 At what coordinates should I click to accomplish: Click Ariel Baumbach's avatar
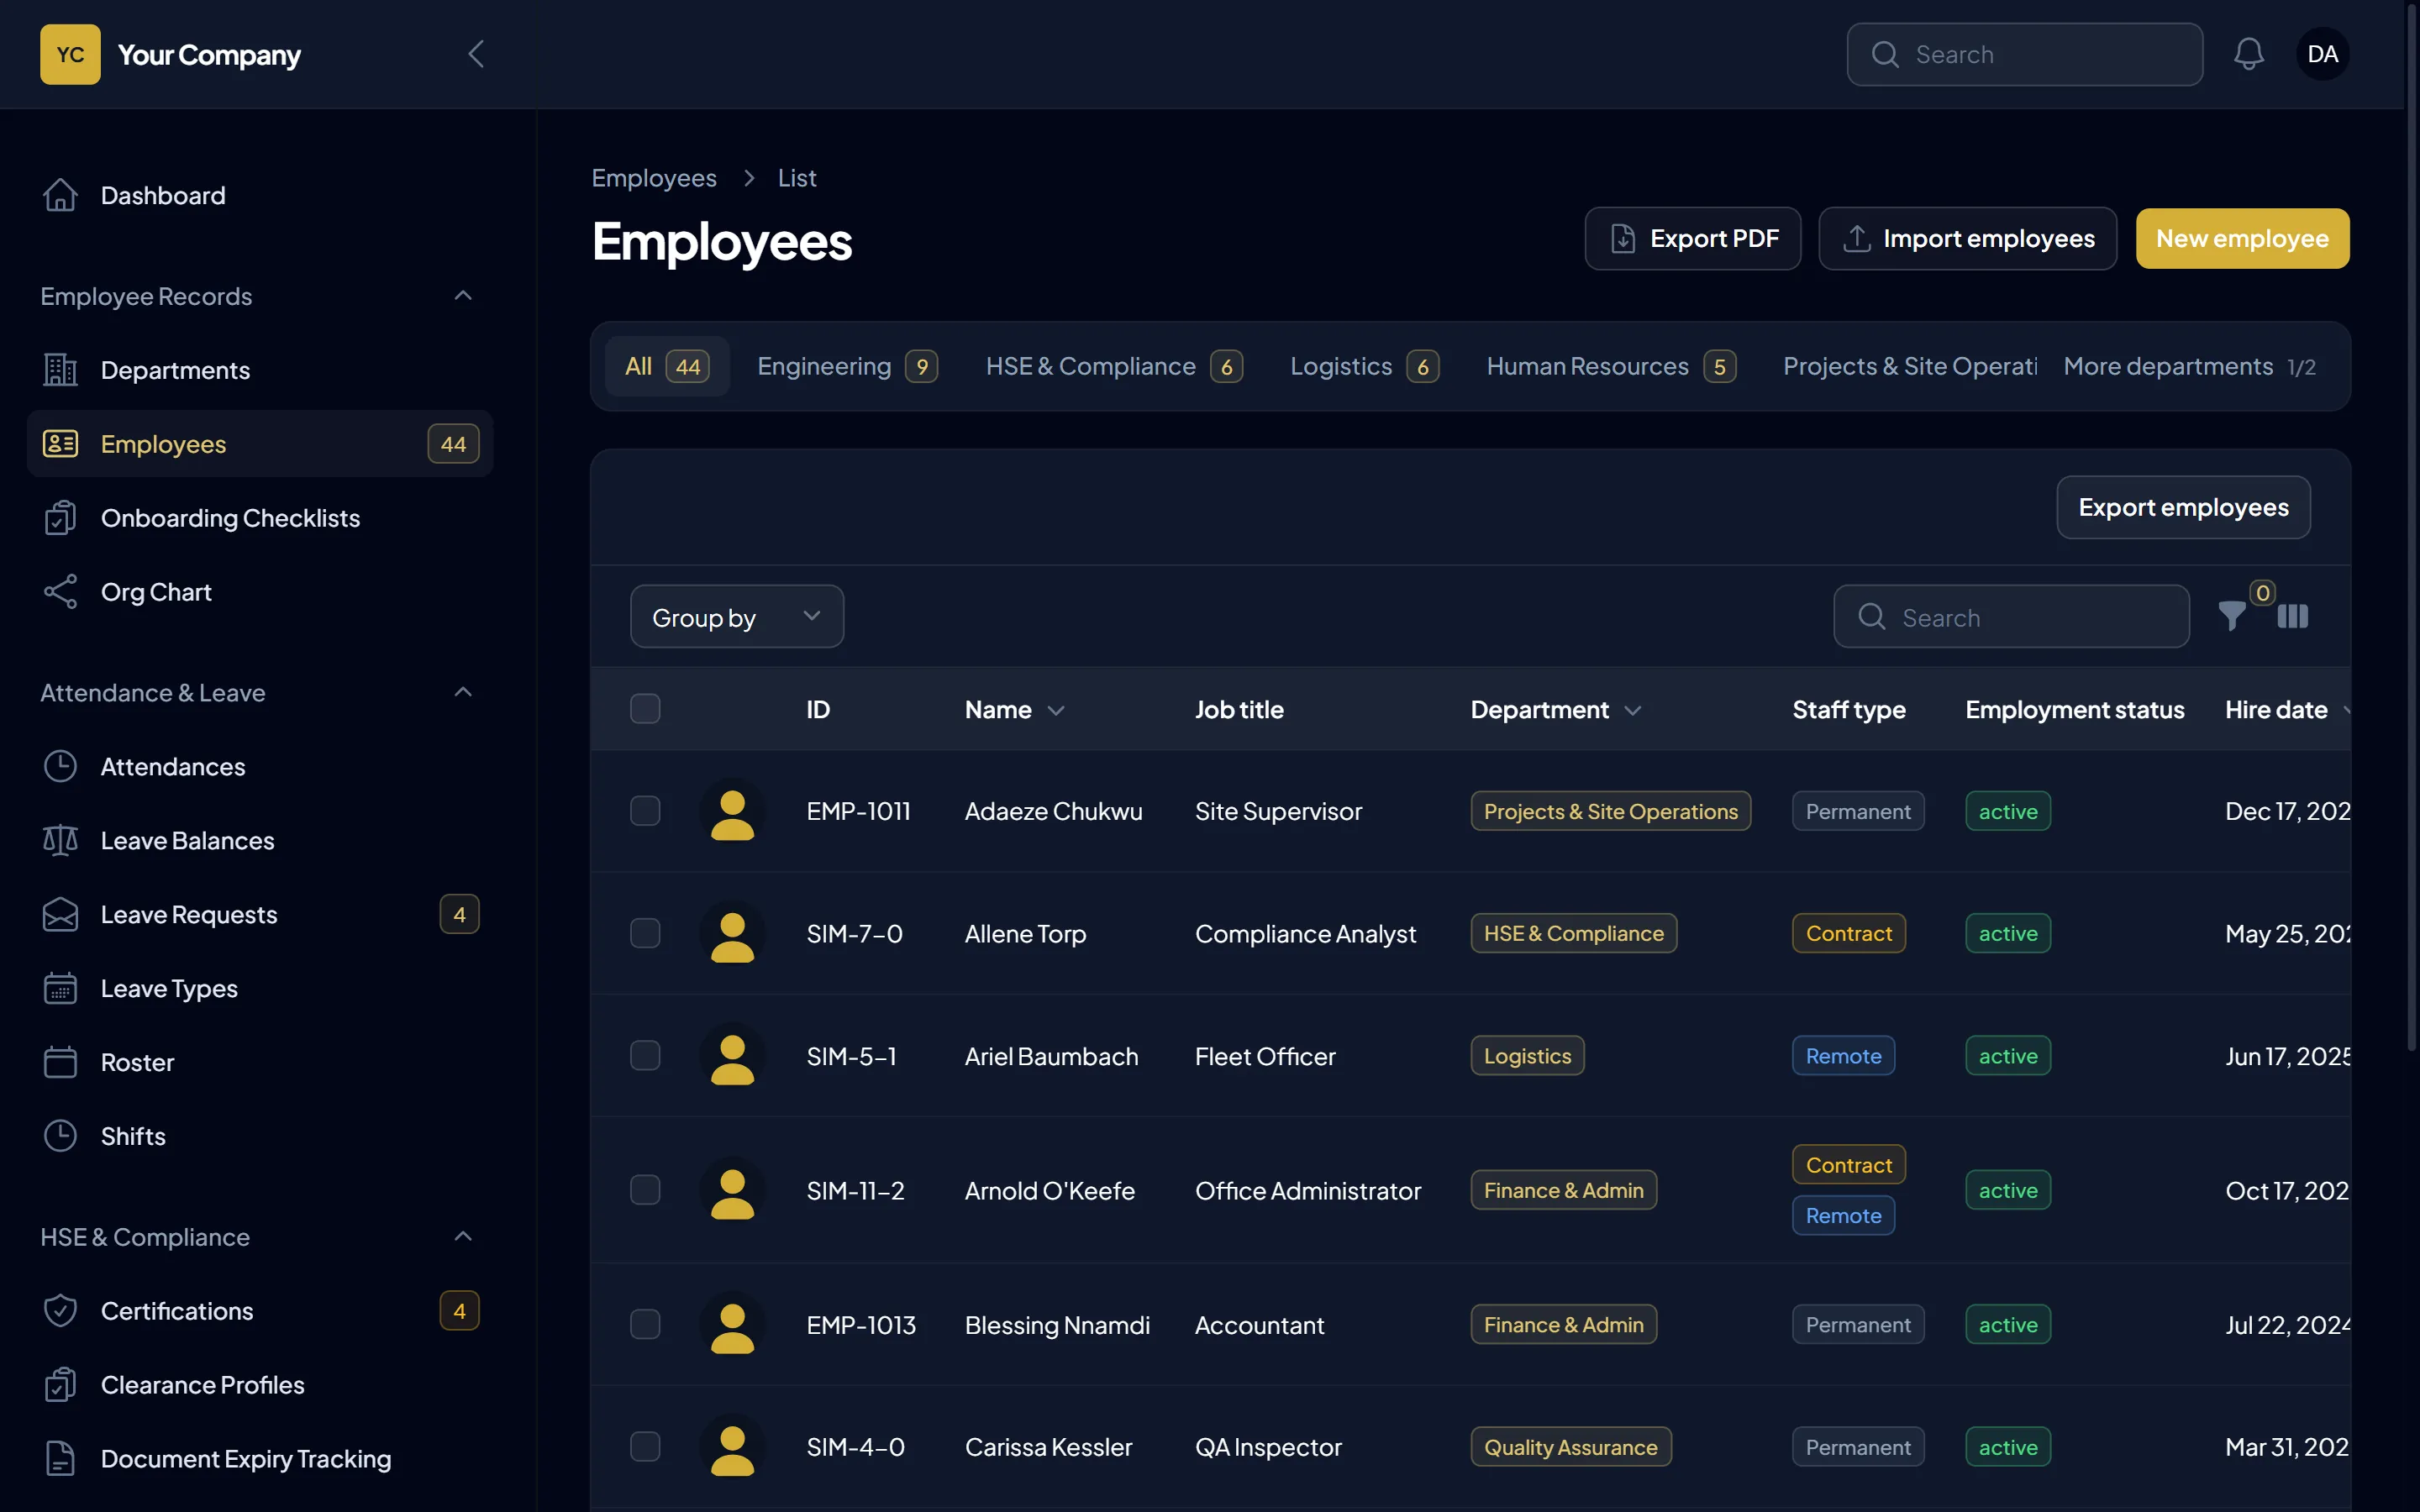732,1056
